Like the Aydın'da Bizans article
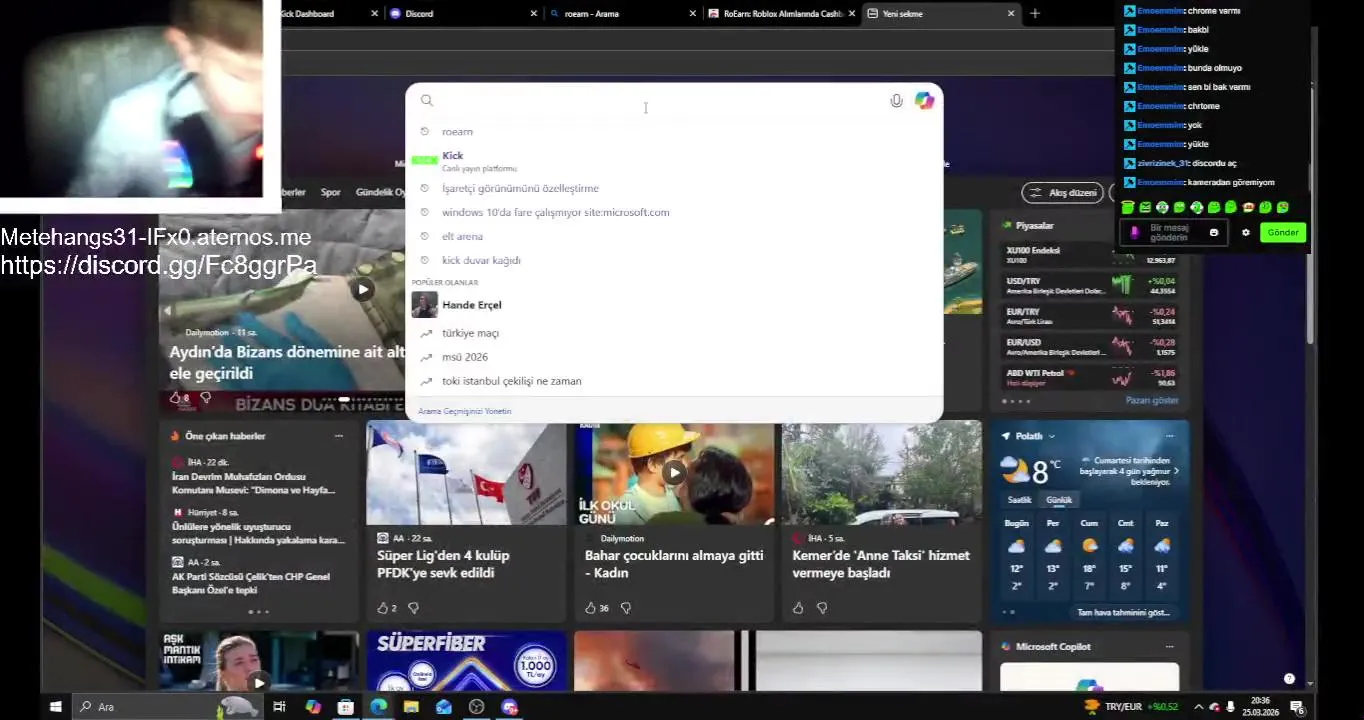 coord(175,398)
